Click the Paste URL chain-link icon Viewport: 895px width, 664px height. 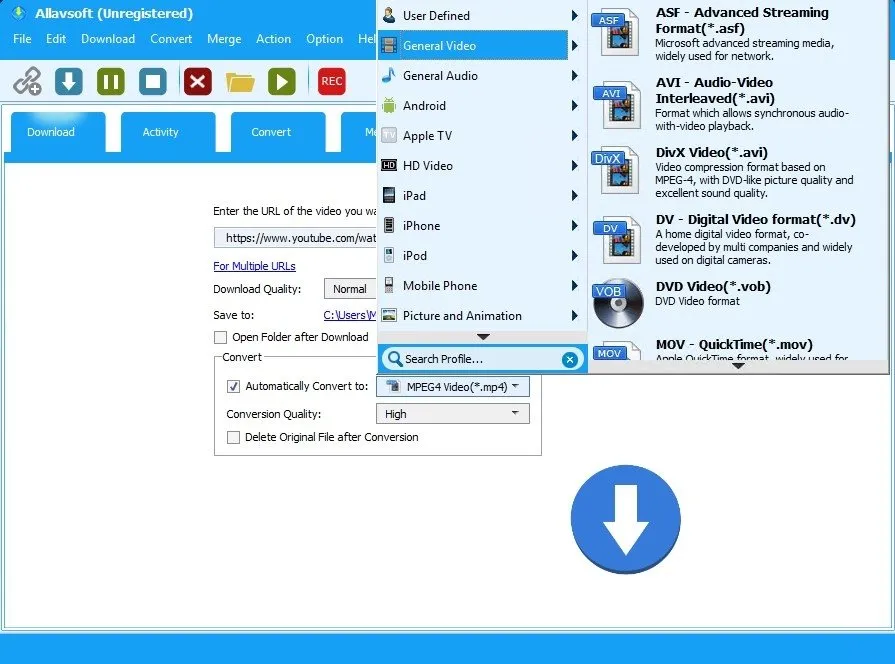[27, 81]
